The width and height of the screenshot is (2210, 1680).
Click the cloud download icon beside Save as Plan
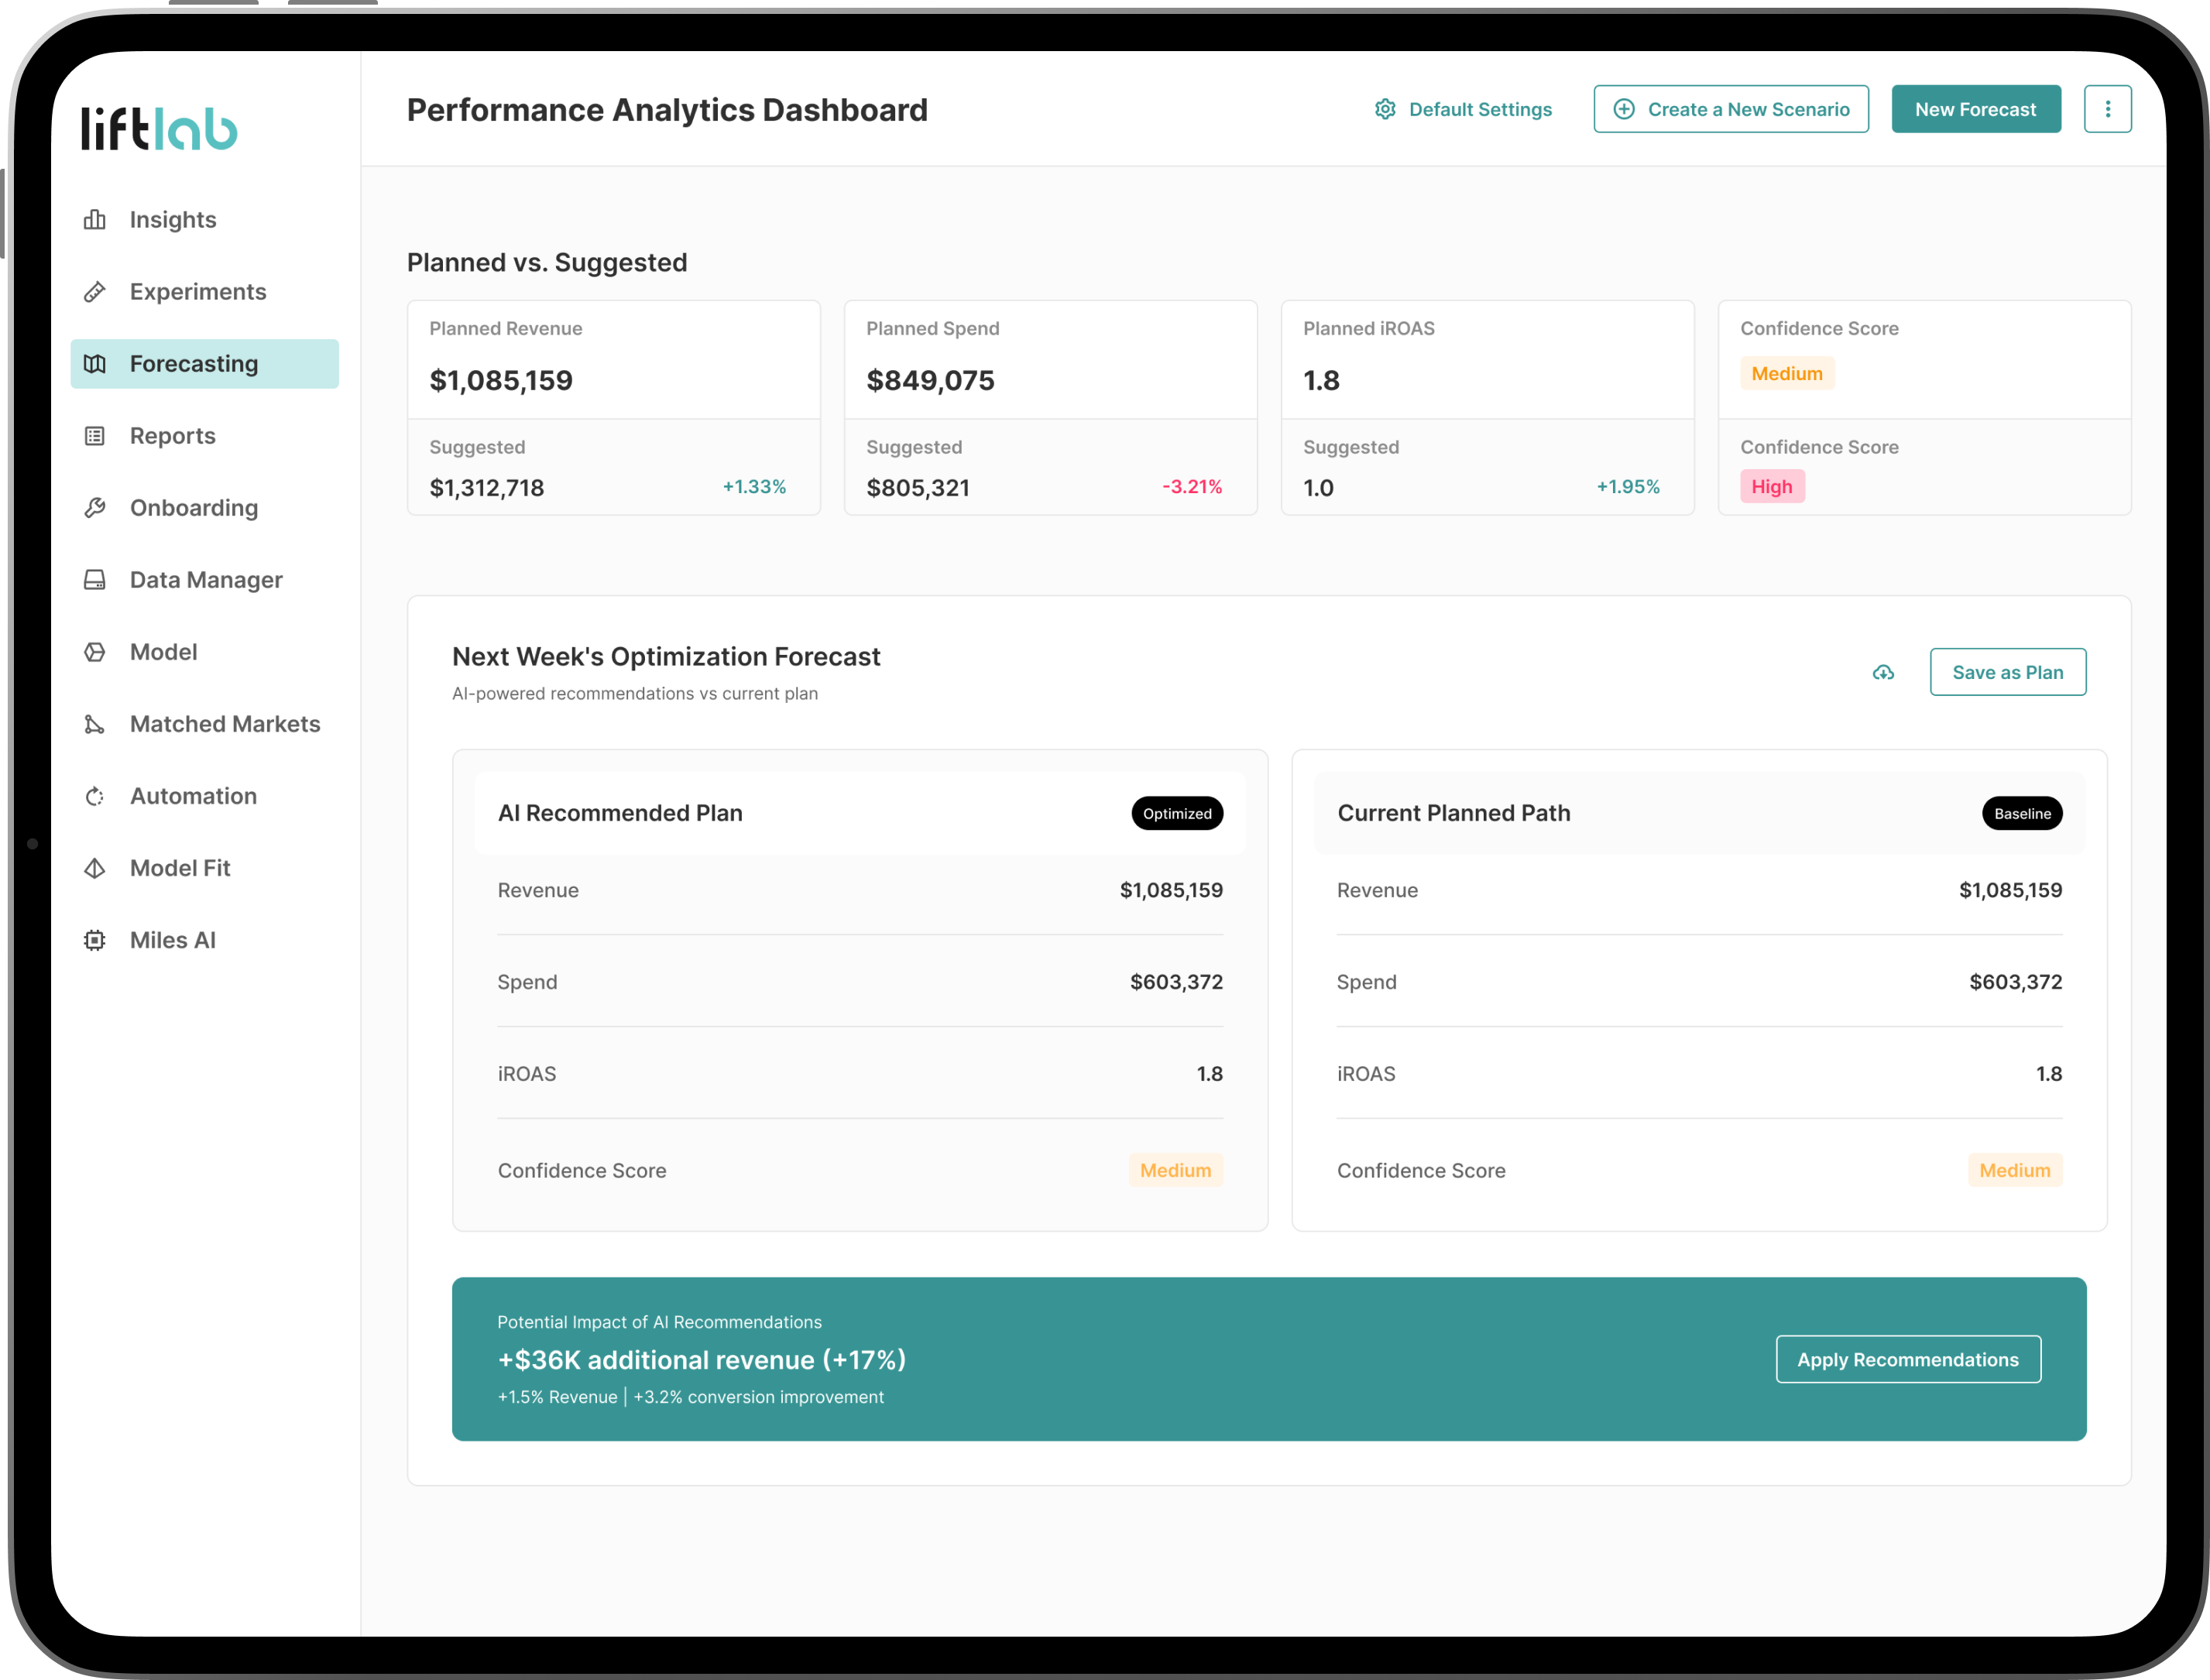1883,673
